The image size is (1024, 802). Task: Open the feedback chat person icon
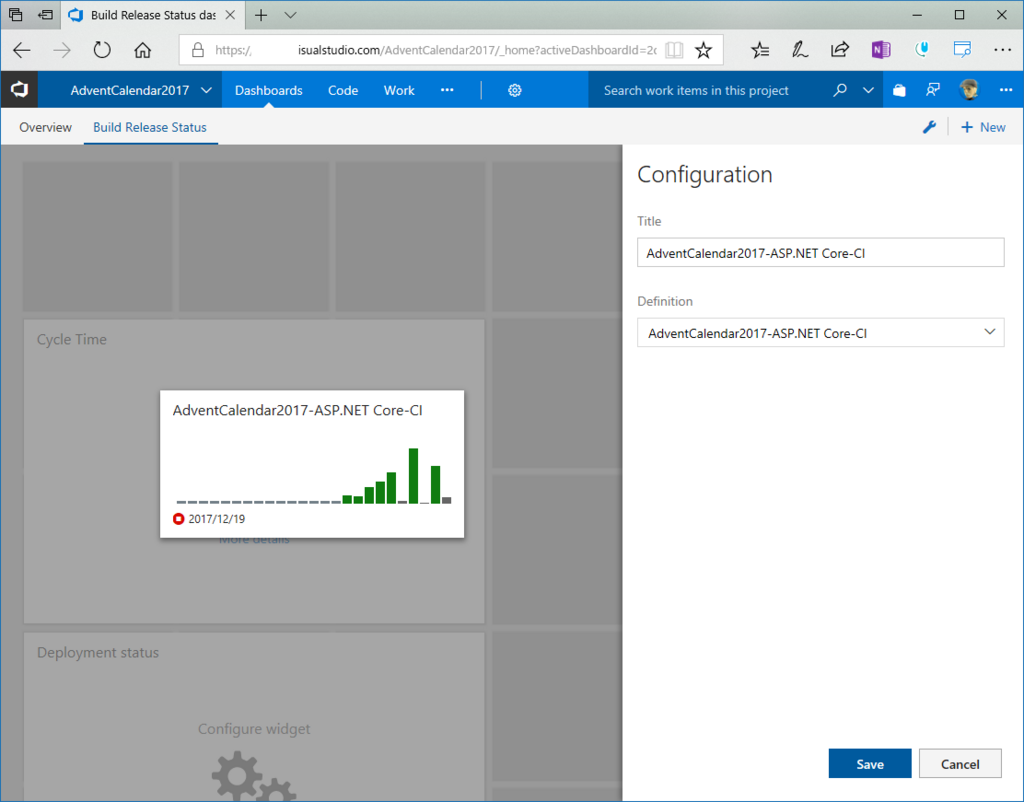tap(933, 90)
